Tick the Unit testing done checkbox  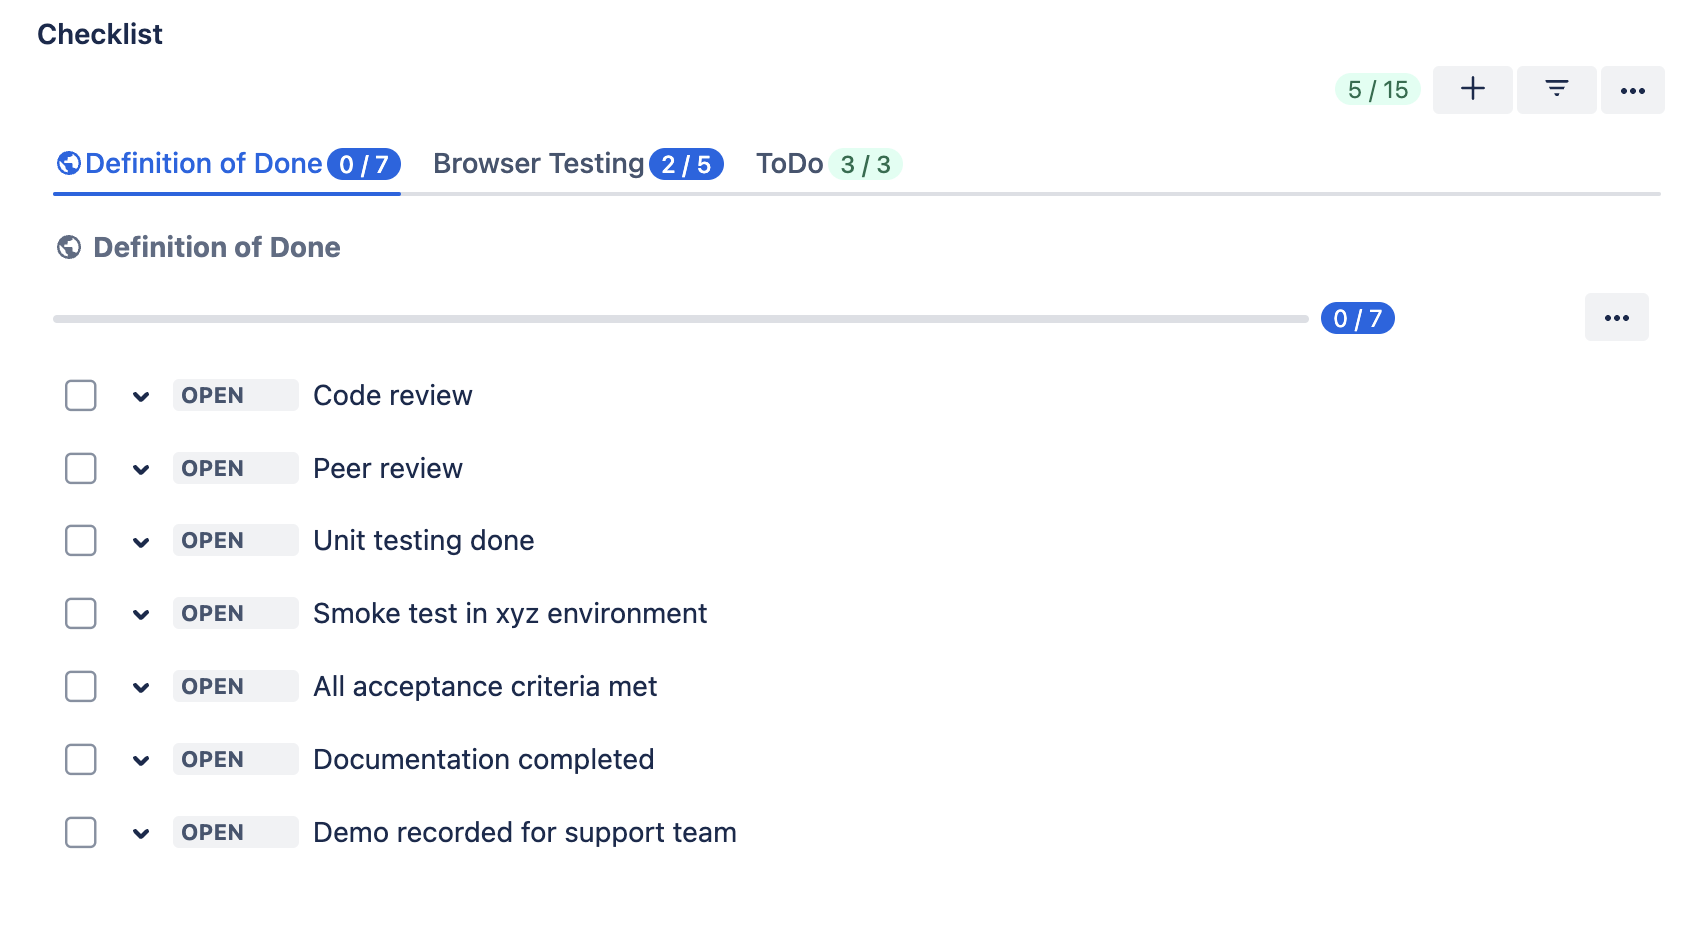[81, 540]
